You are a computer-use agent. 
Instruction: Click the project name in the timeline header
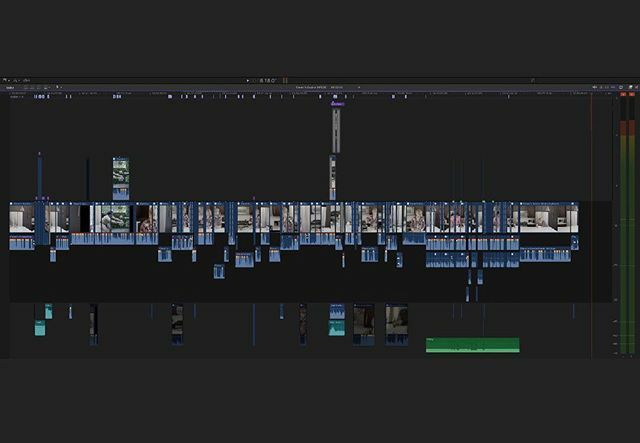coord(311,87)
